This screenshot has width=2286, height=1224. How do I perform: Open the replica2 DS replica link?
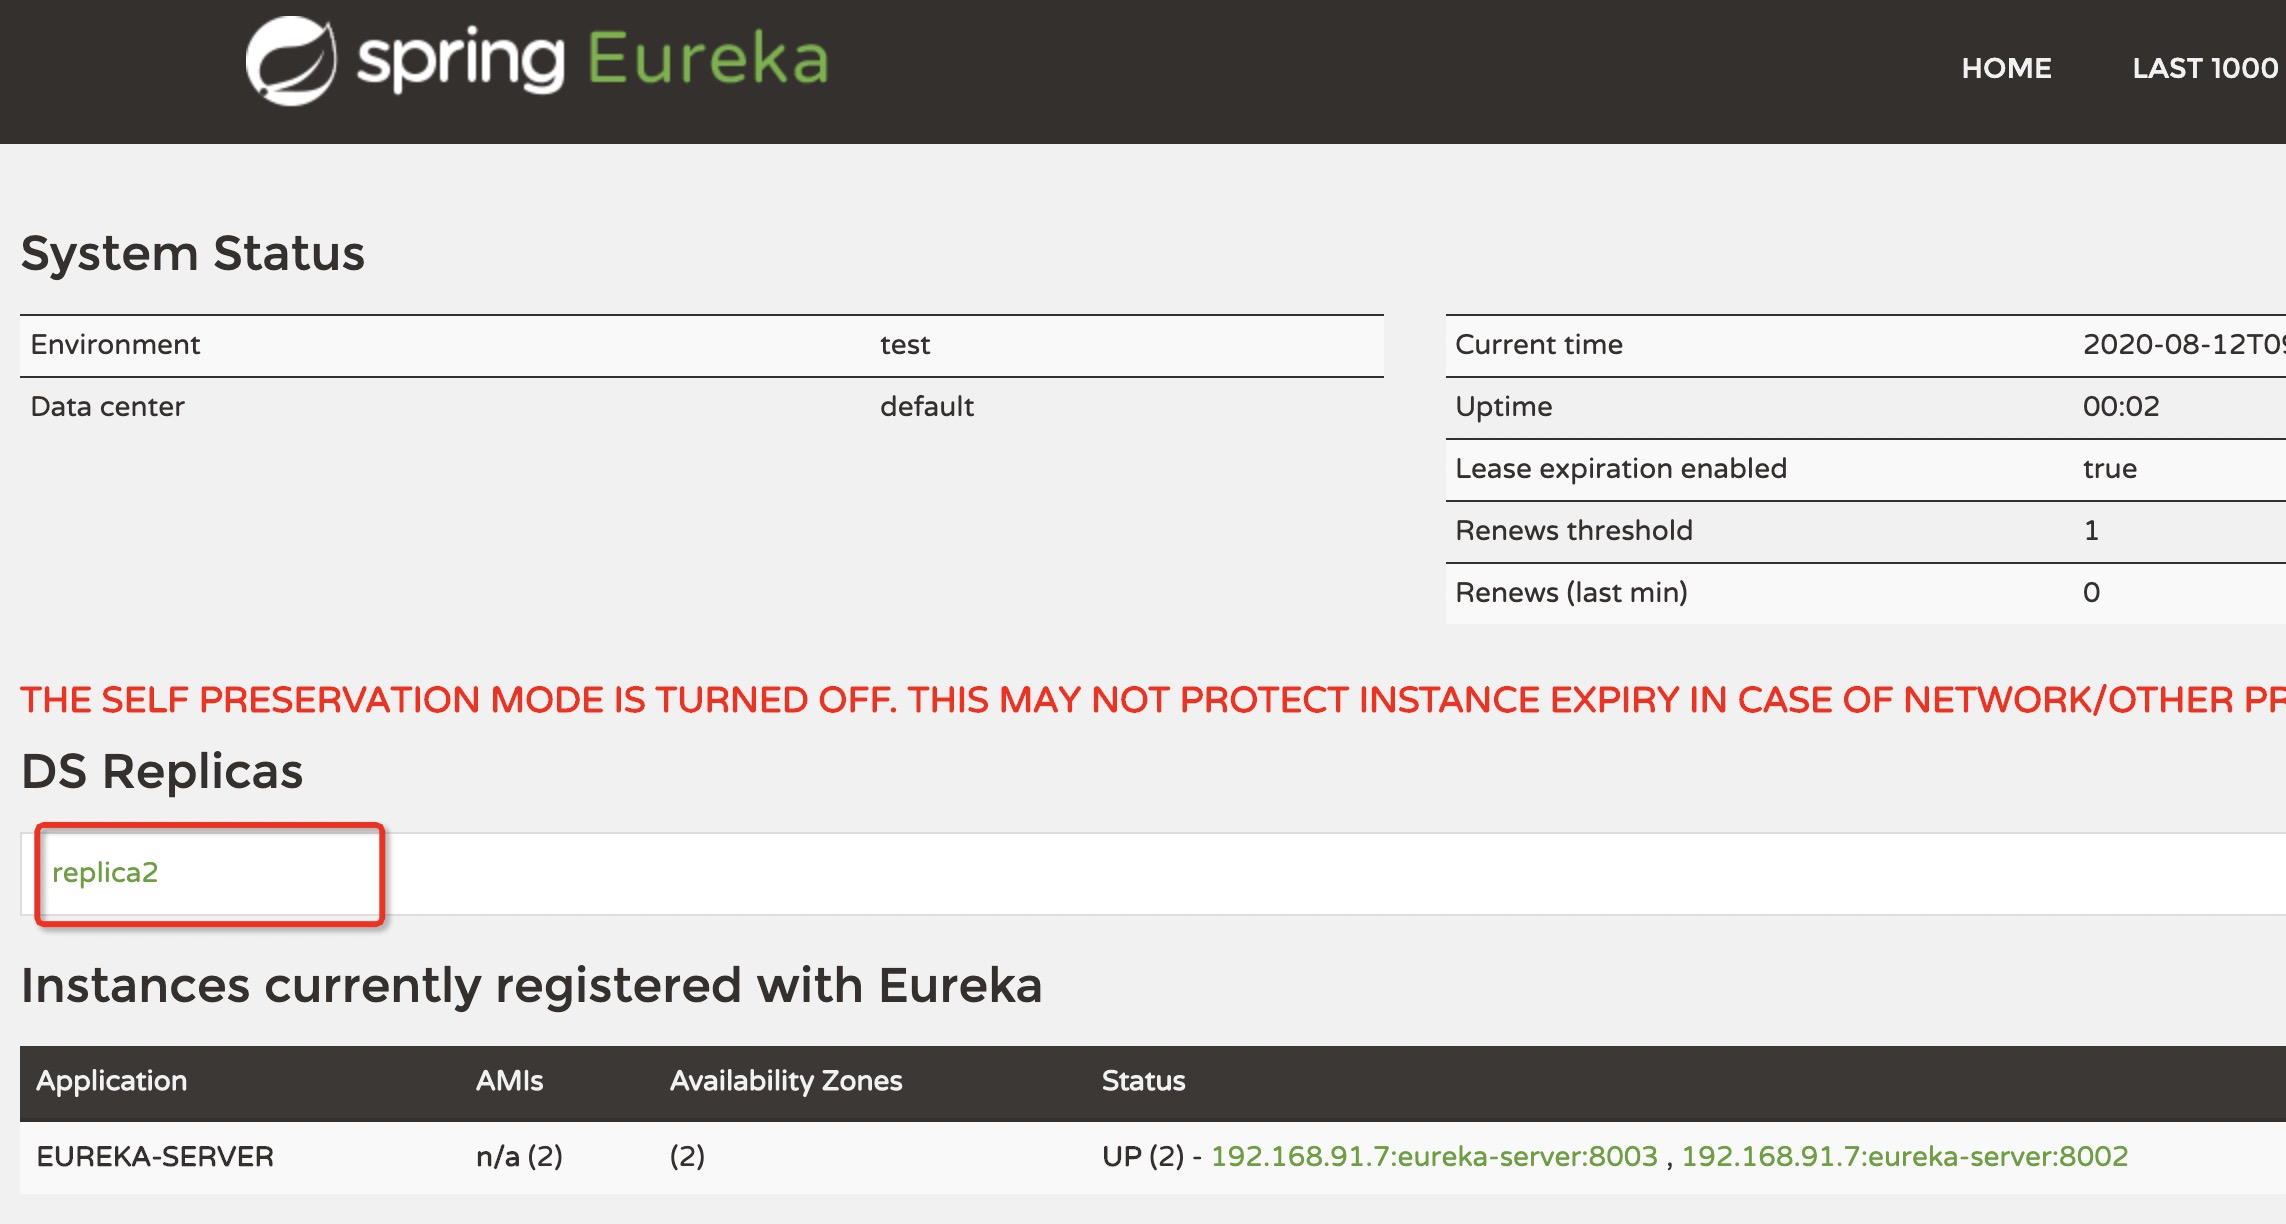[x=105, y=872]
